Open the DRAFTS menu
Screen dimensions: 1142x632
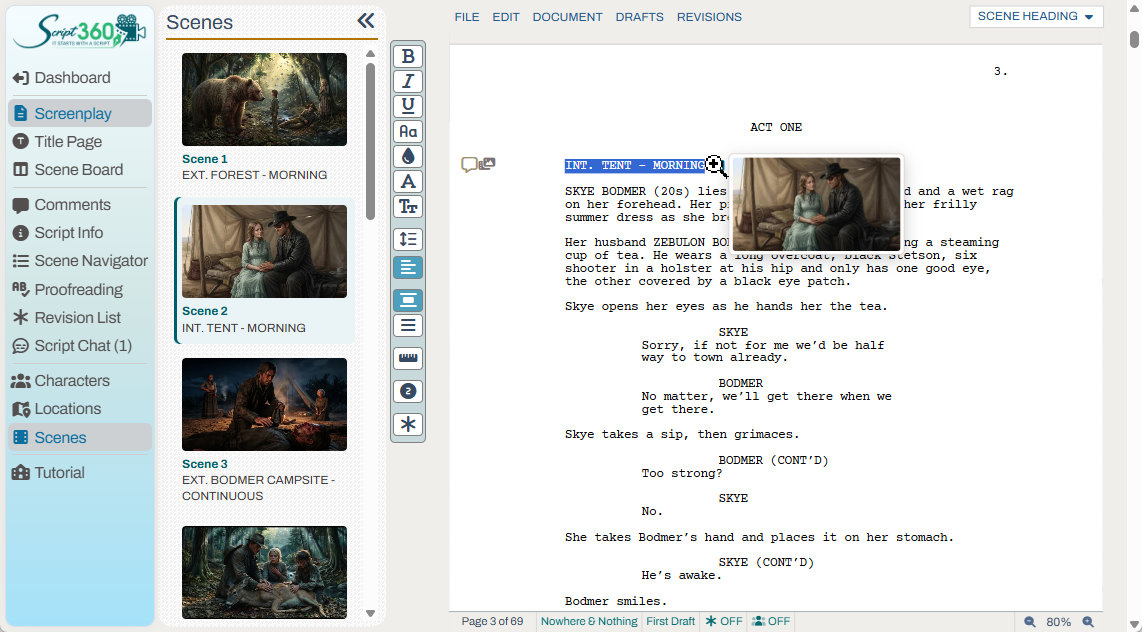click(x=639, y=17)
